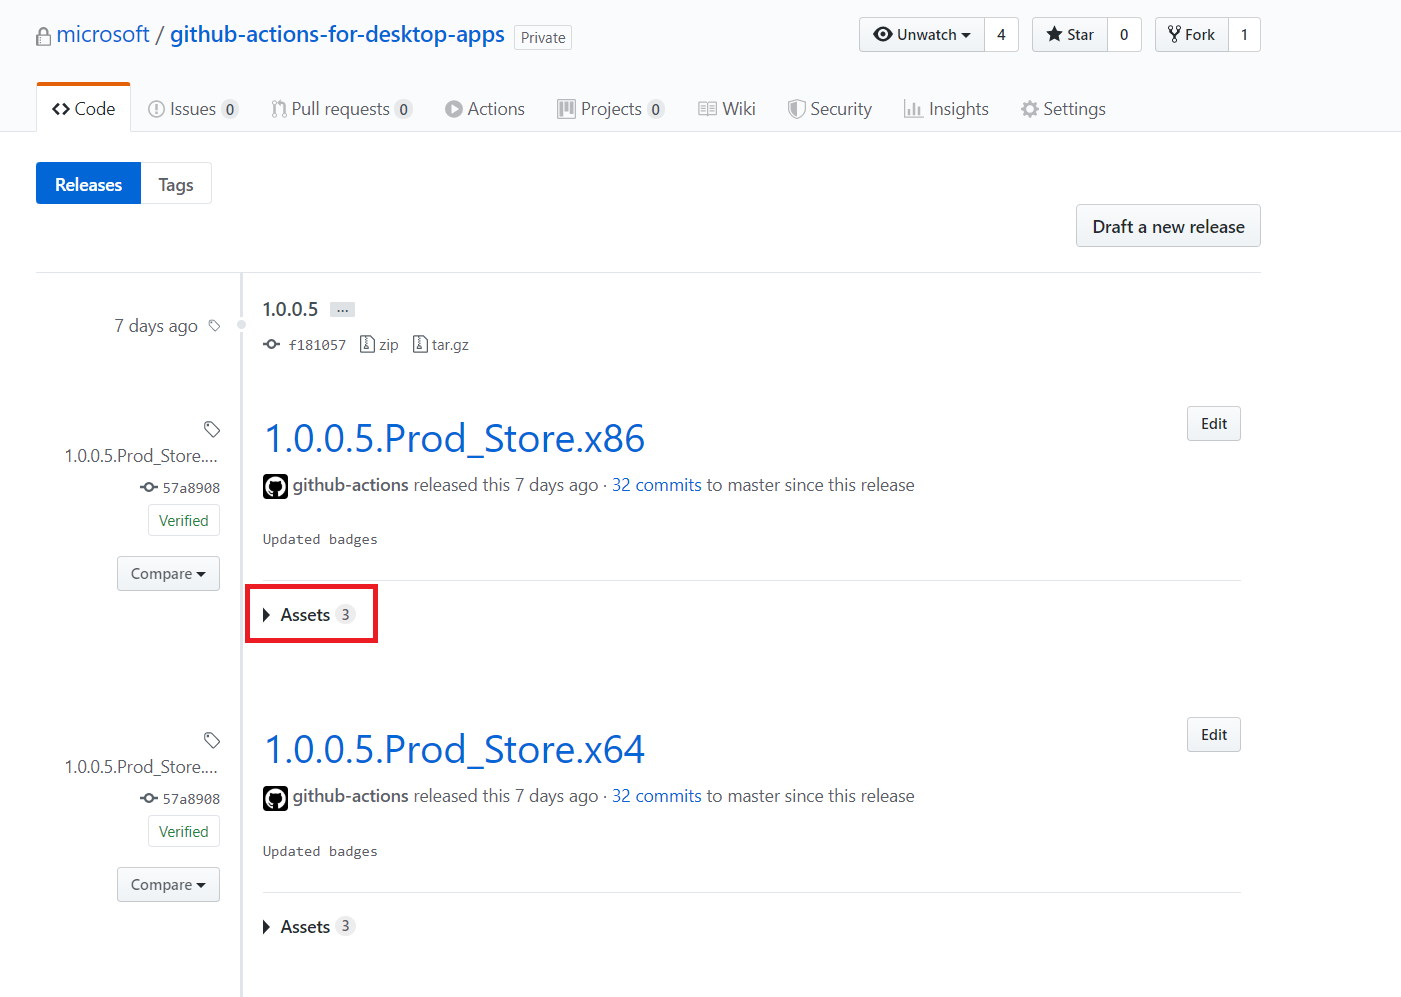Edit the 1.0.0.5.Prod_Store.x86 release

(x=1214, y=424)
